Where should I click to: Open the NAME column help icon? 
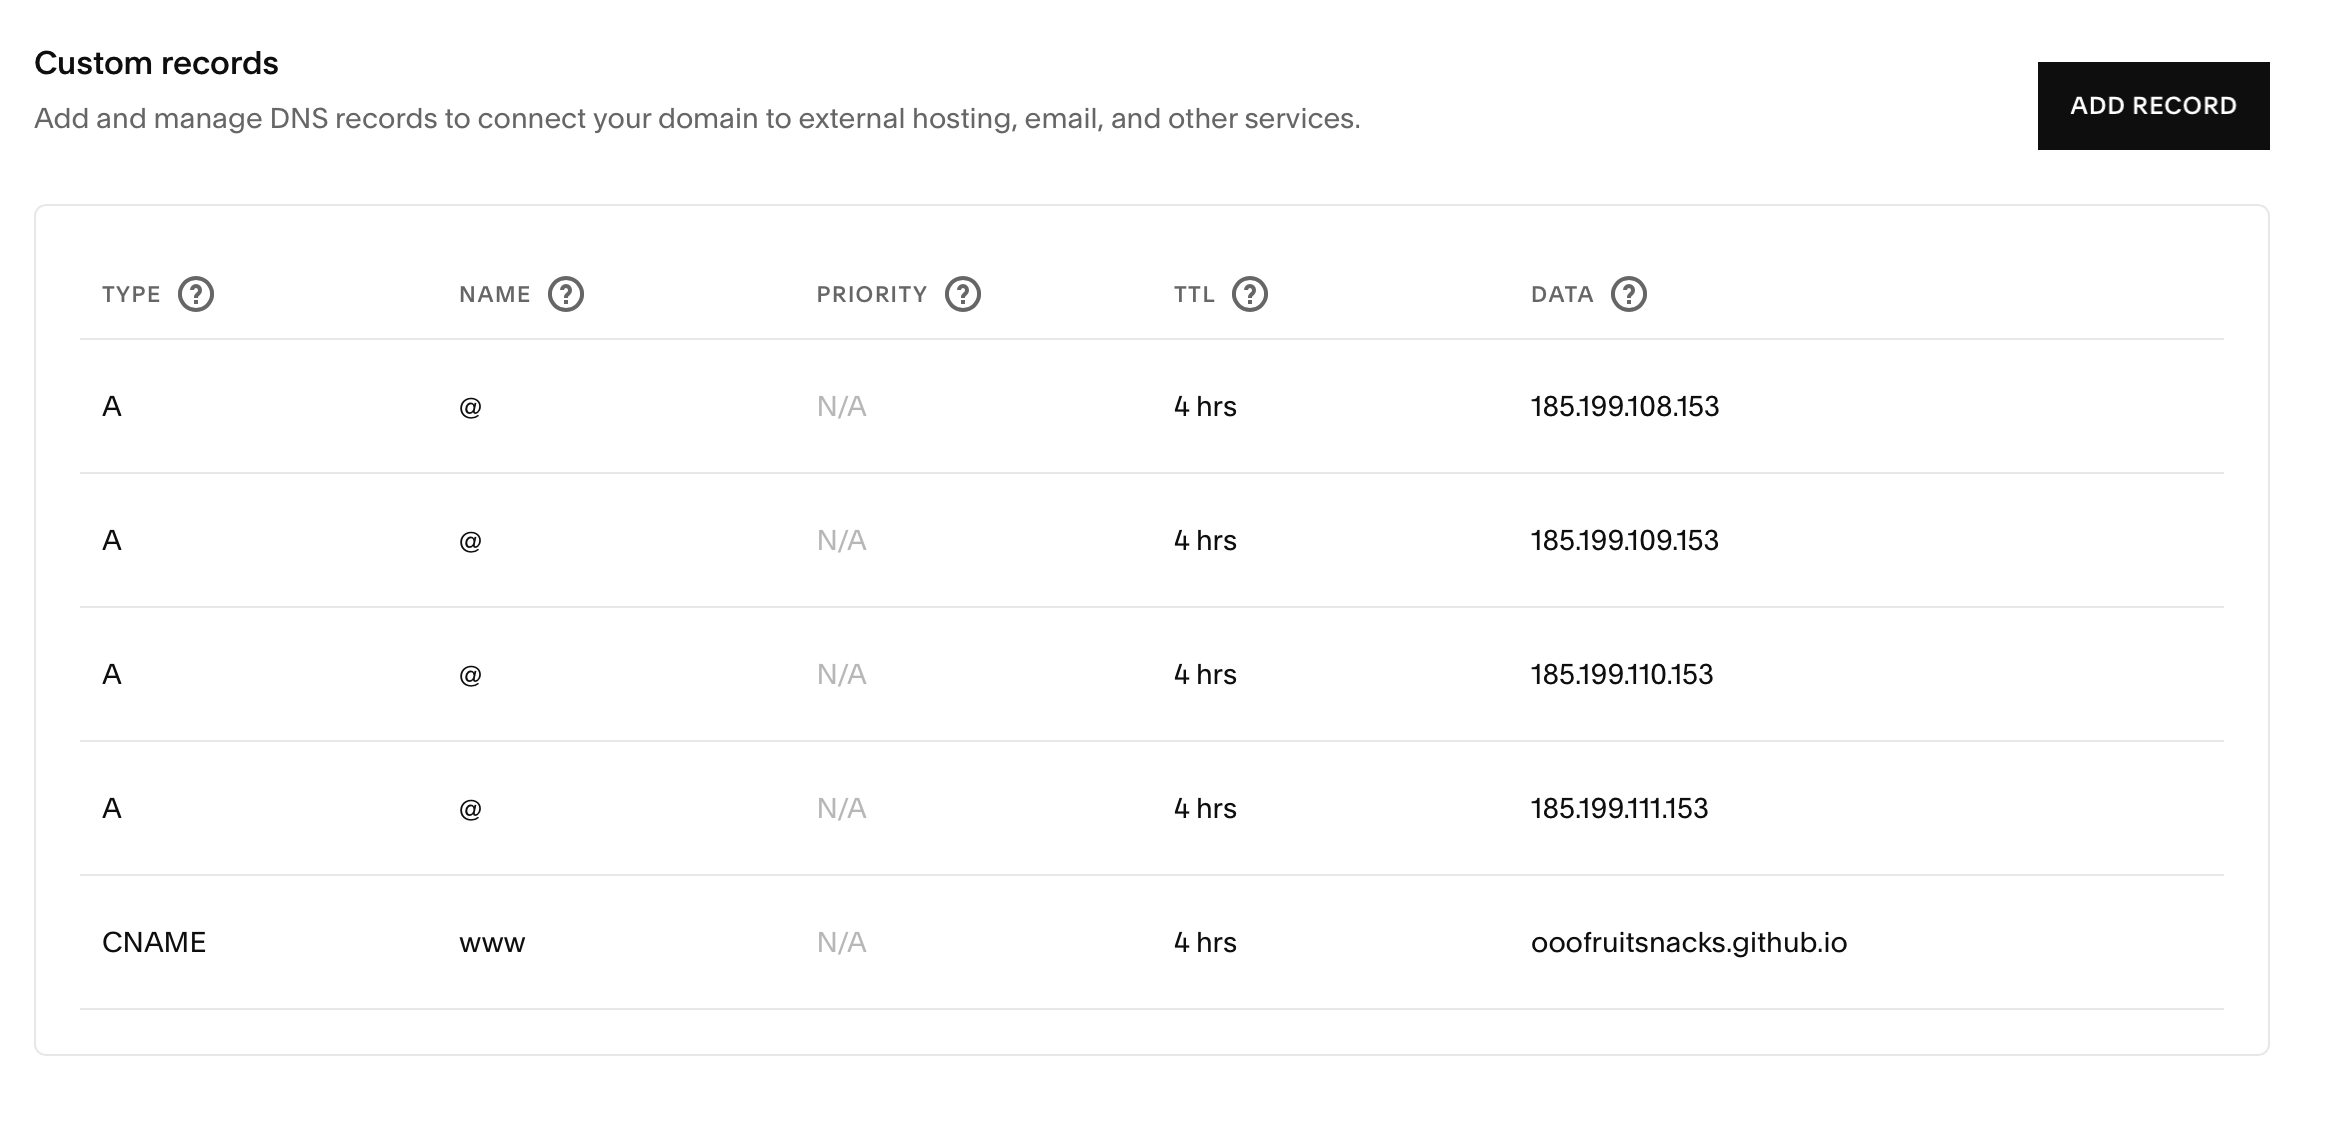566,294
